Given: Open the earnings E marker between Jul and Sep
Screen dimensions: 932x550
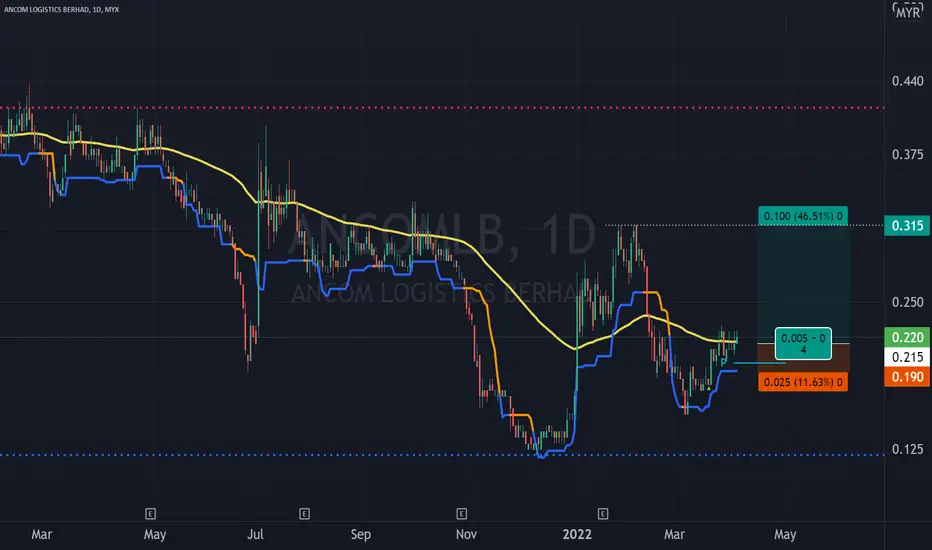Looking at the screenshot, I should [304, 513].
